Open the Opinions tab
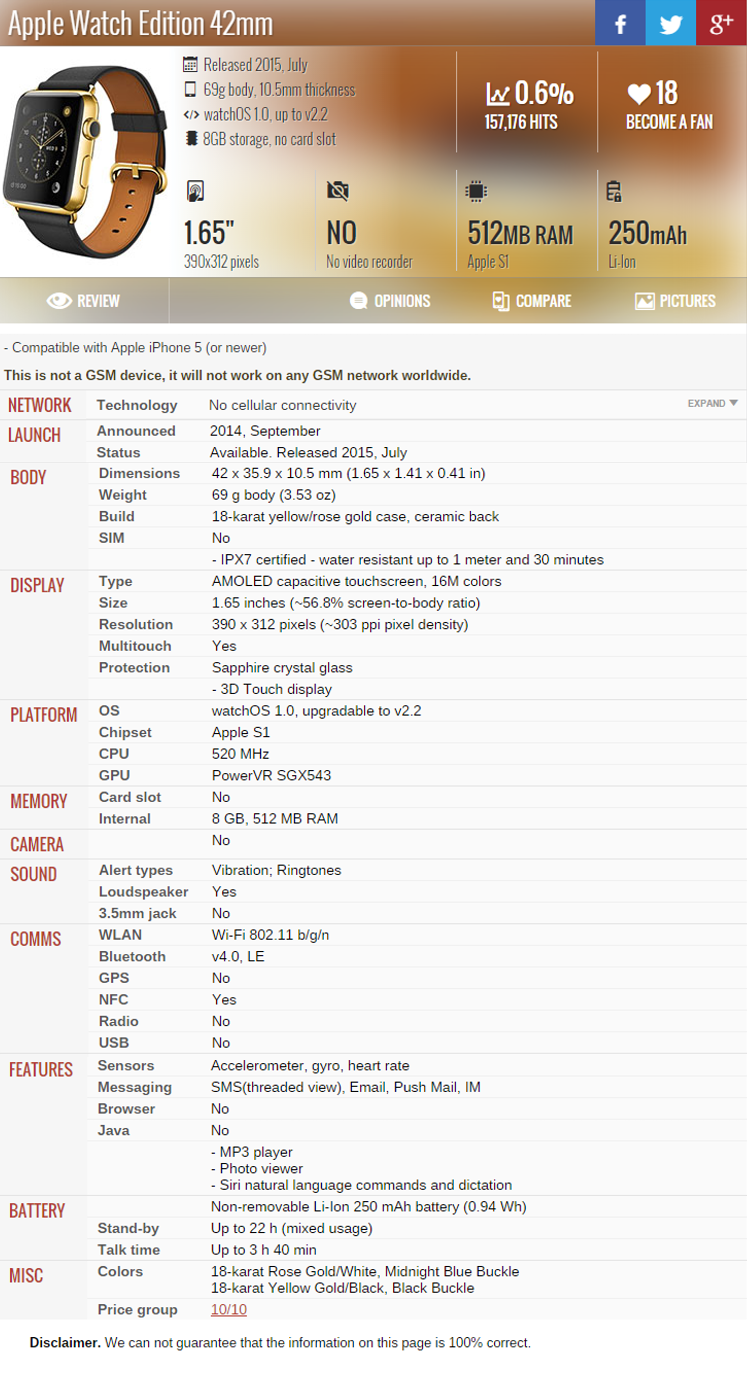This screenshot has width=747, height=1400. 390,301
